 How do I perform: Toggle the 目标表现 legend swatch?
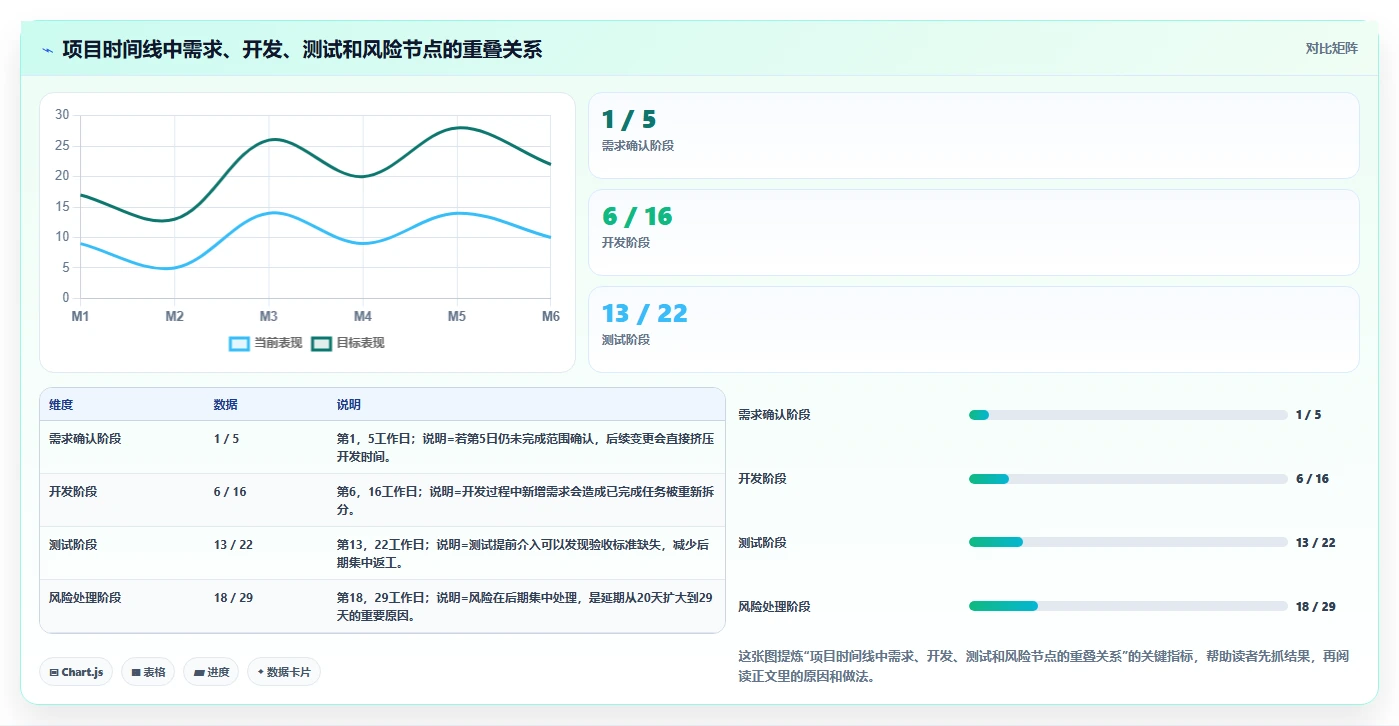point(322,343)
